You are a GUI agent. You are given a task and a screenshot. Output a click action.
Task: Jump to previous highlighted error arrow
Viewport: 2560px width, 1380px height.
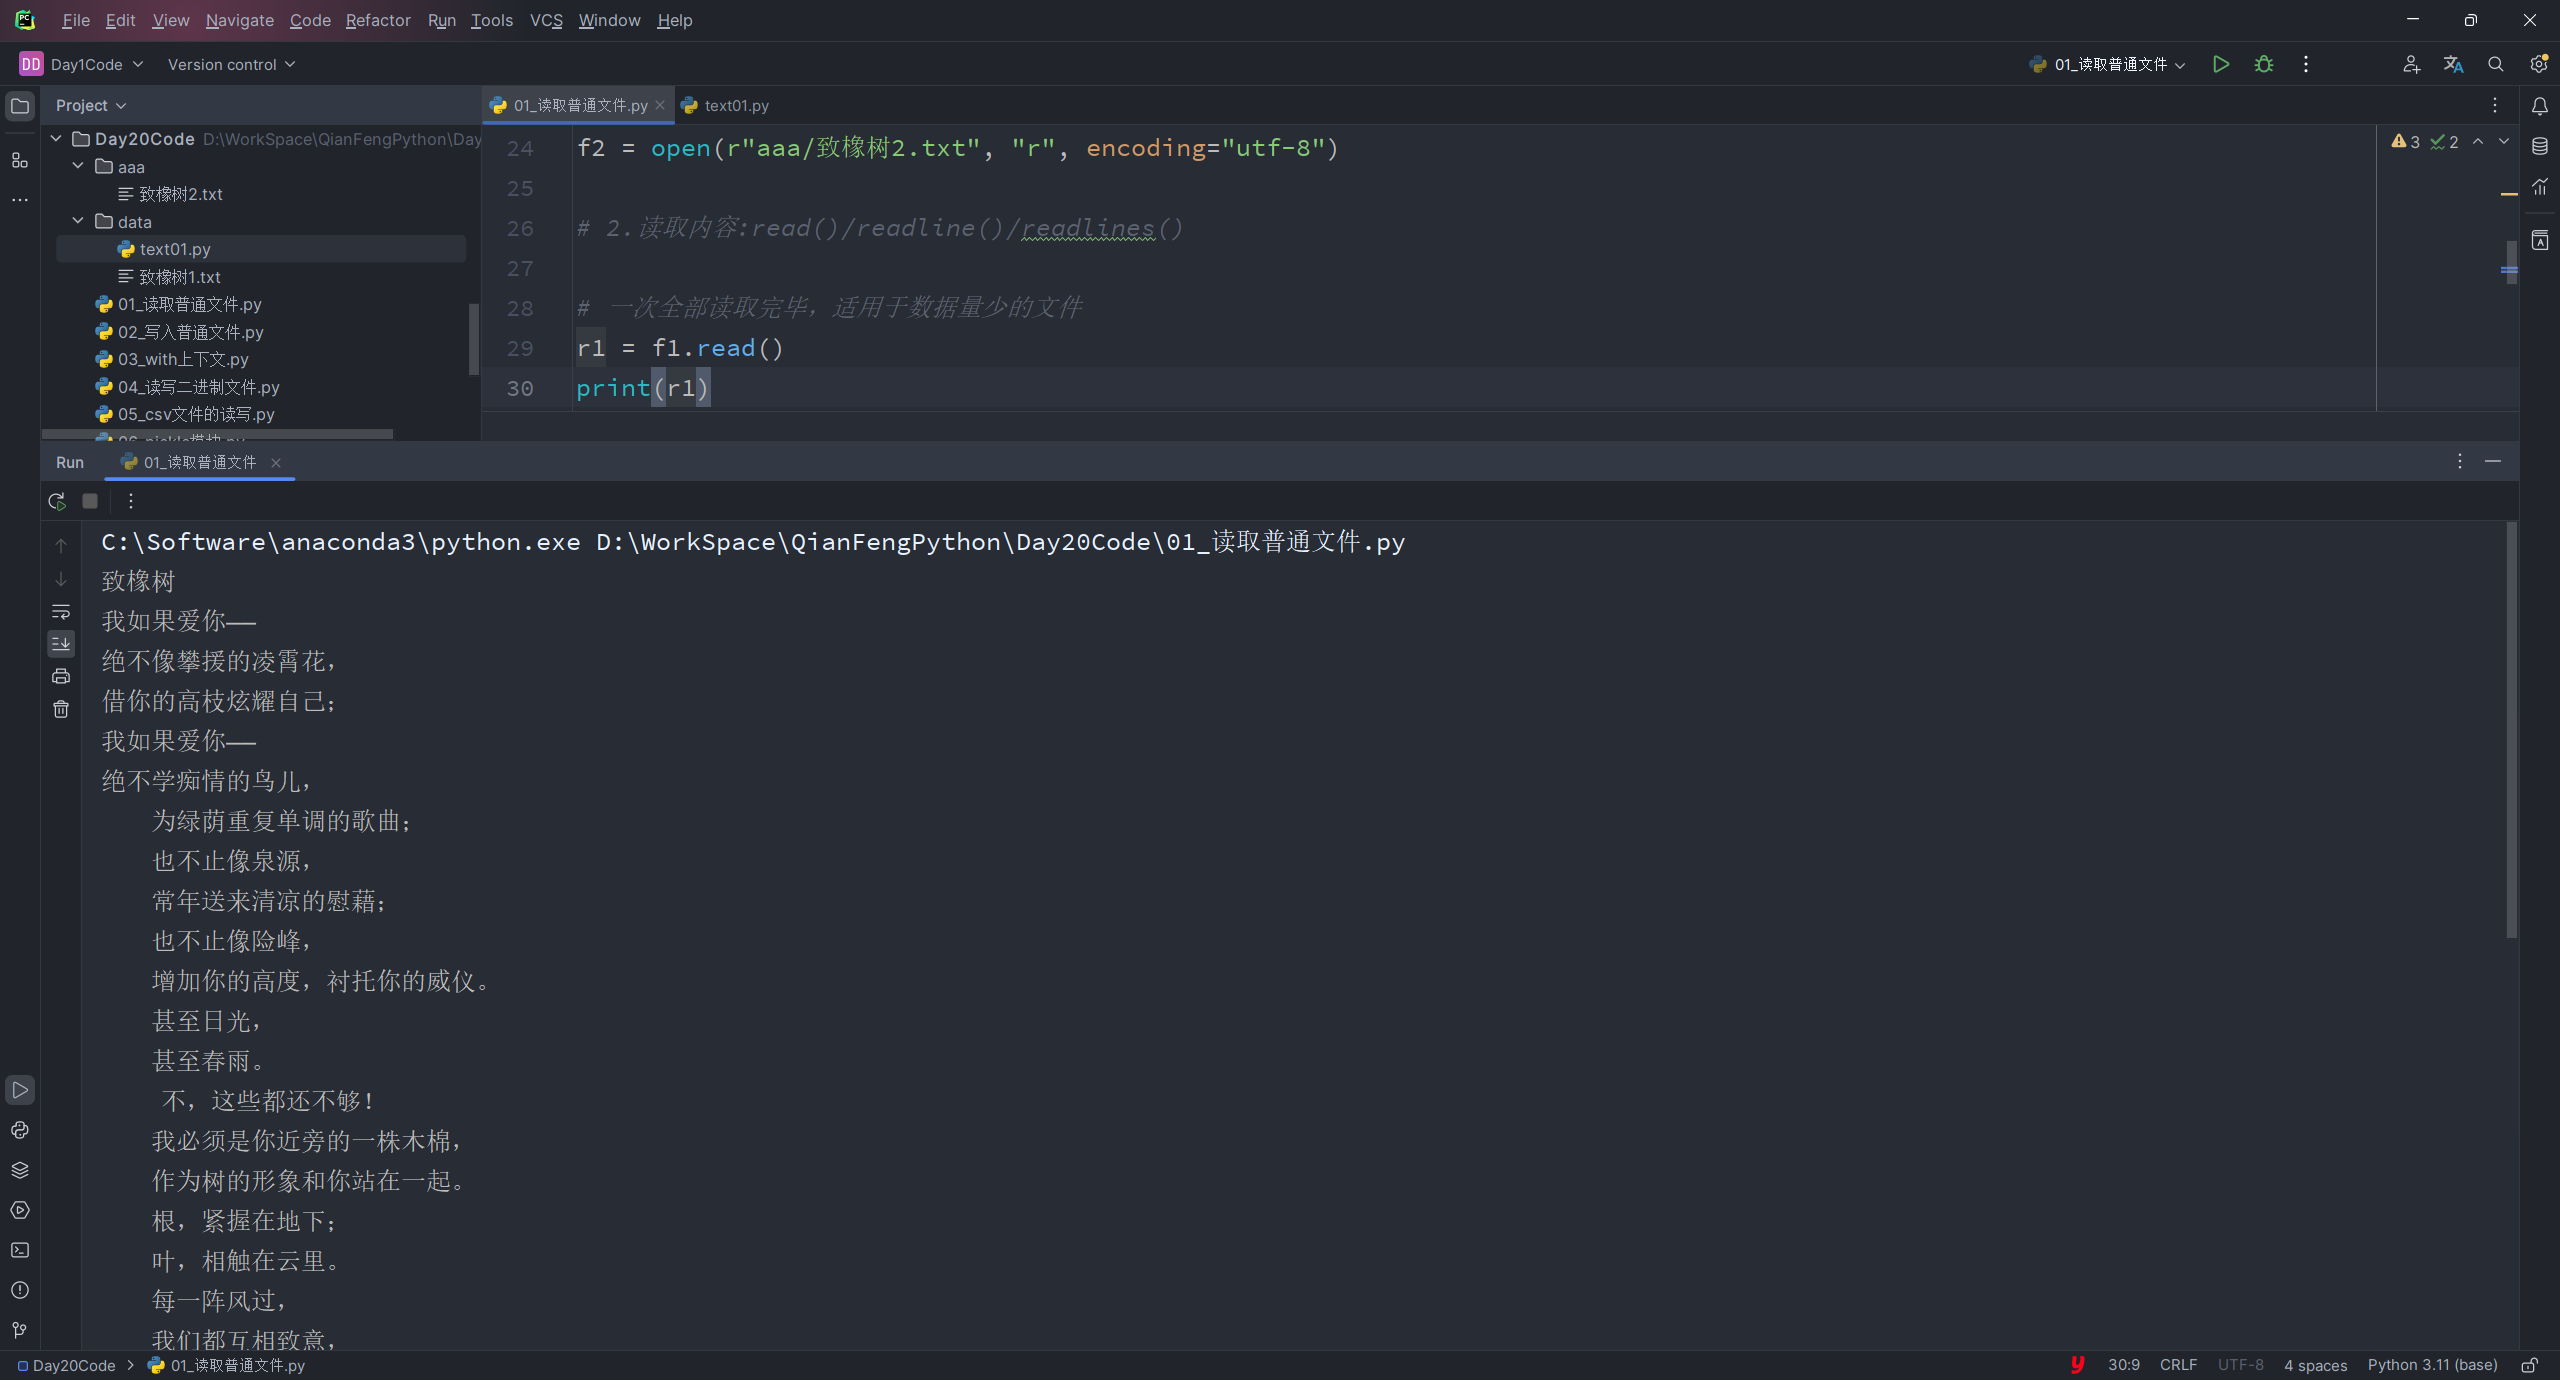tap(2478, 142)
